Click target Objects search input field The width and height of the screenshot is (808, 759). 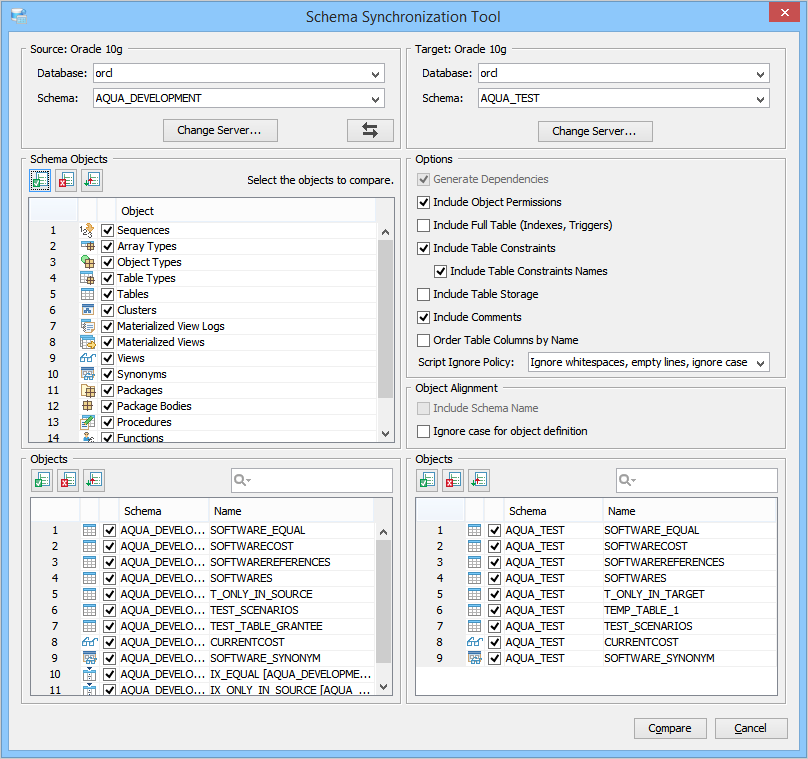[x=697, y=480]
